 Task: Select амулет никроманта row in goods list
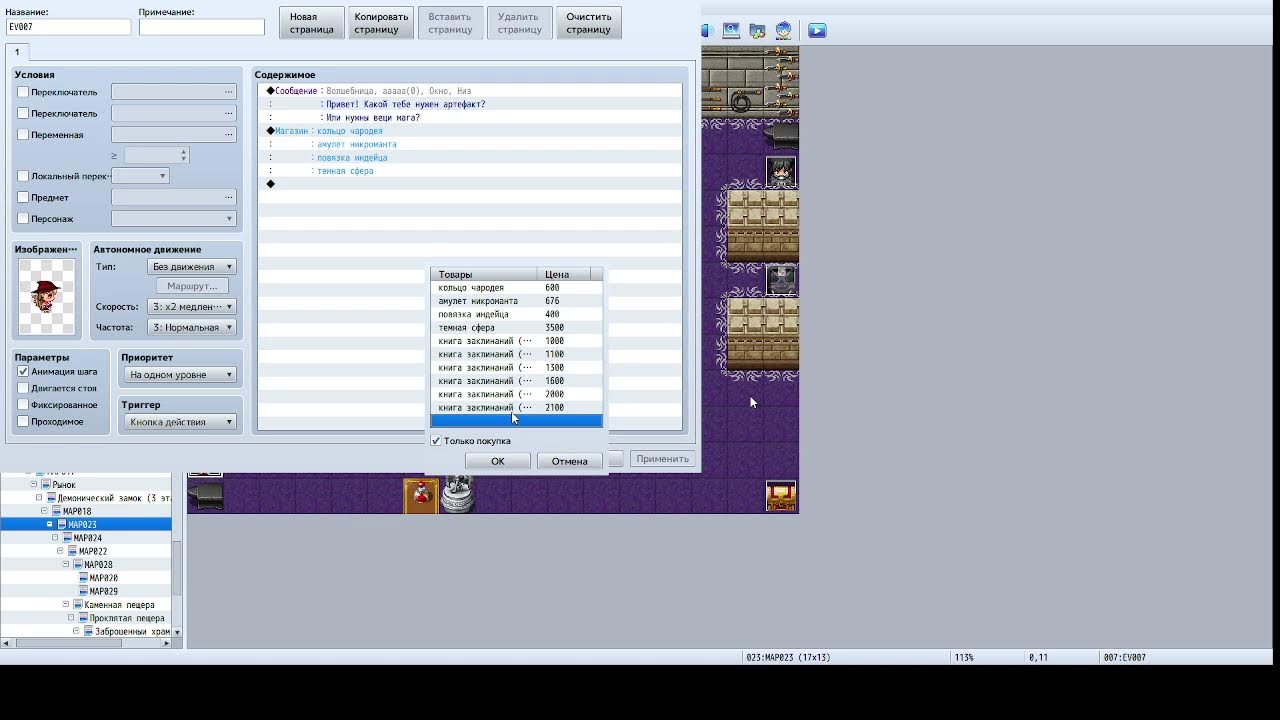(x=516, y=301)
